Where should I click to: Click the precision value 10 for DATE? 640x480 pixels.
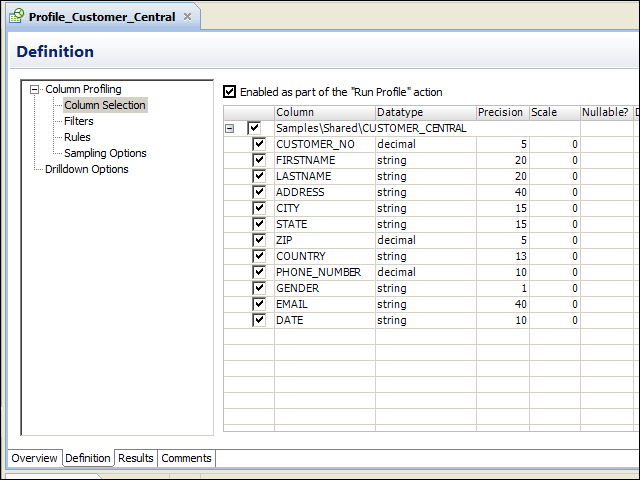[x=521, y=320]
